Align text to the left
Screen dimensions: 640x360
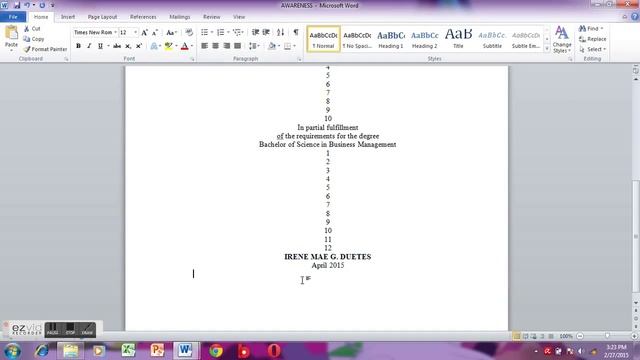(x=204, y=46)
